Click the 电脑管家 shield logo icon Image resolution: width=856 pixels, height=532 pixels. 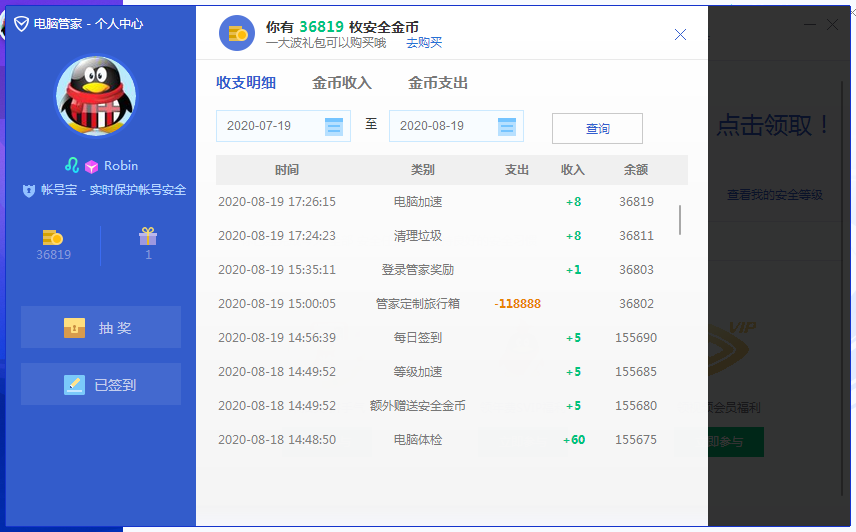21,23
